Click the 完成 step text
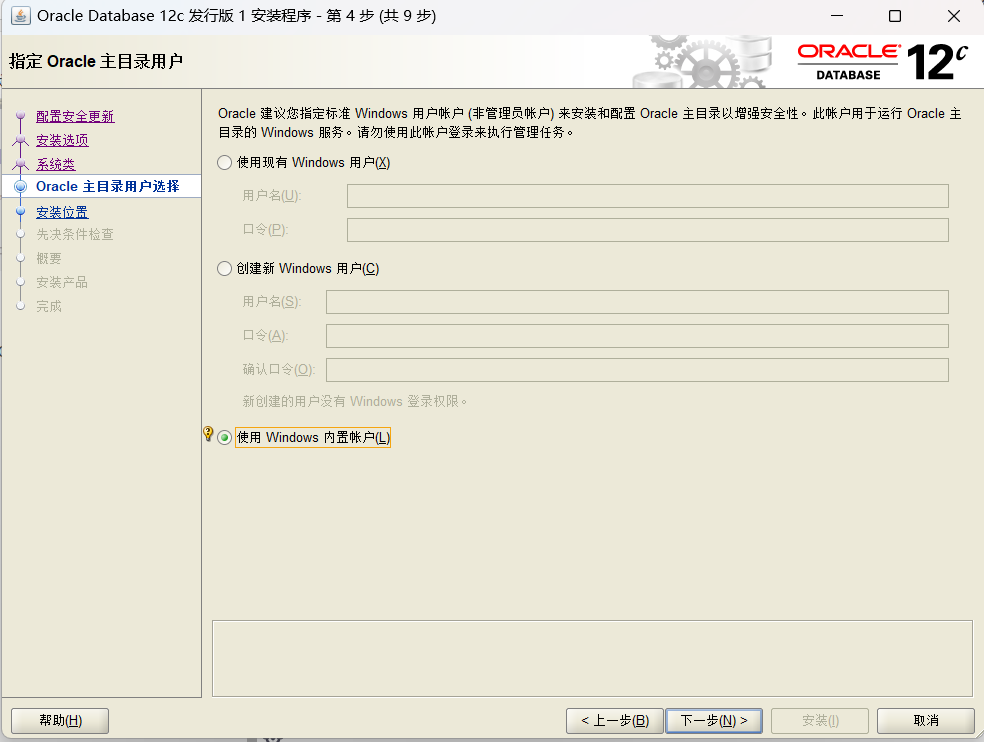The width and height of the screenshot is (984, 742). pyautogui.click(x=49, y=306)
